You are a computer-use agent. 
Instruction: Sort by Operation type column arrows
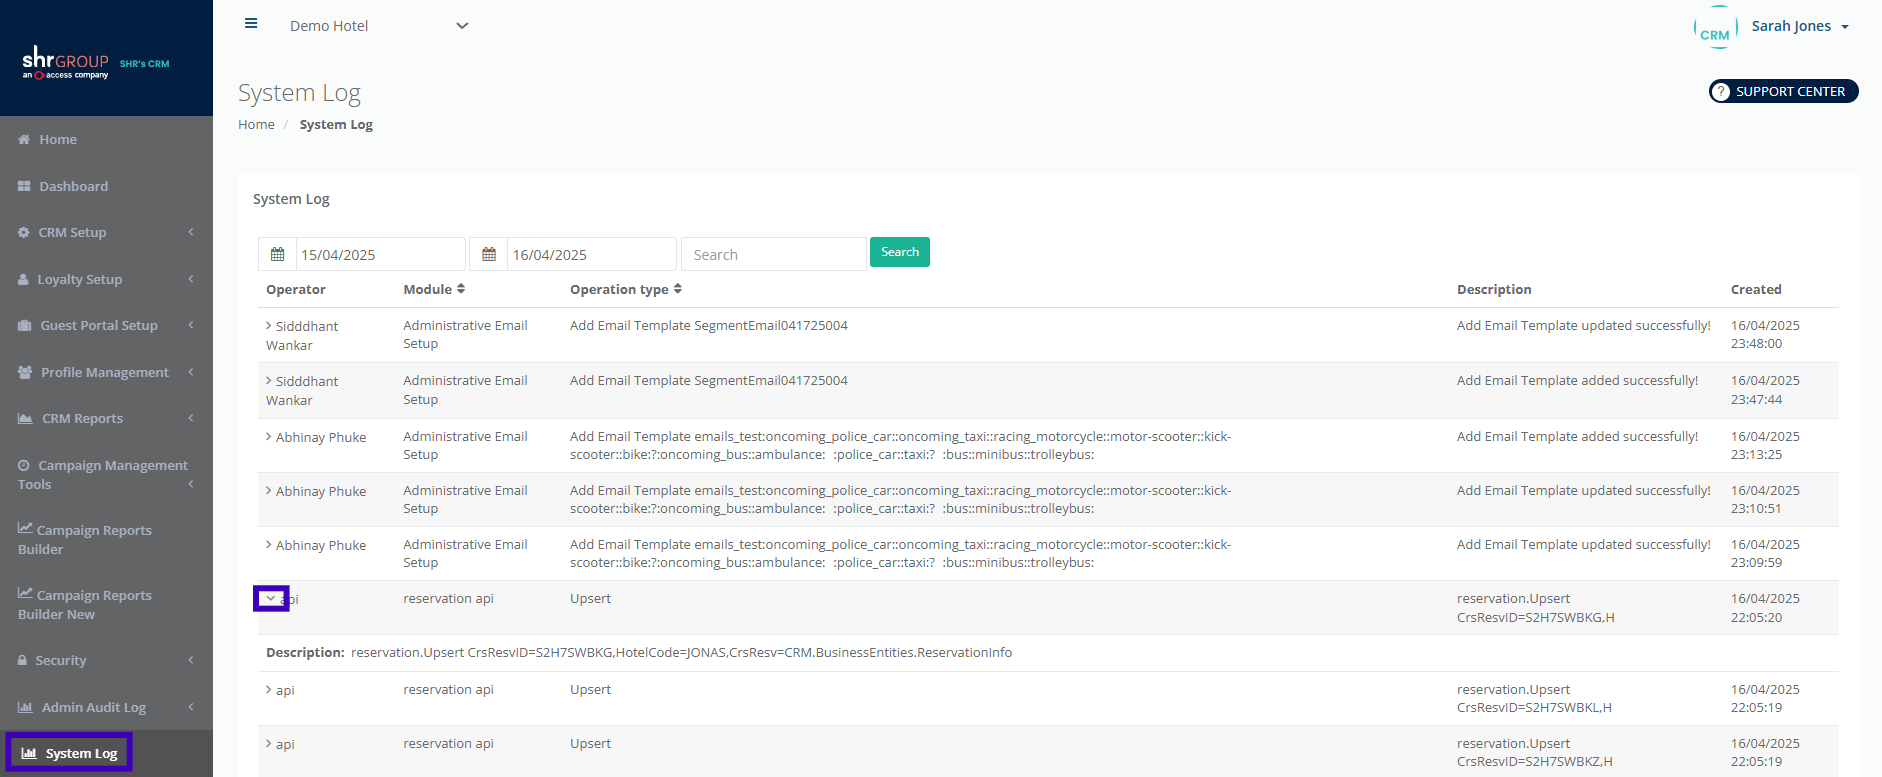tap(678, 289)
